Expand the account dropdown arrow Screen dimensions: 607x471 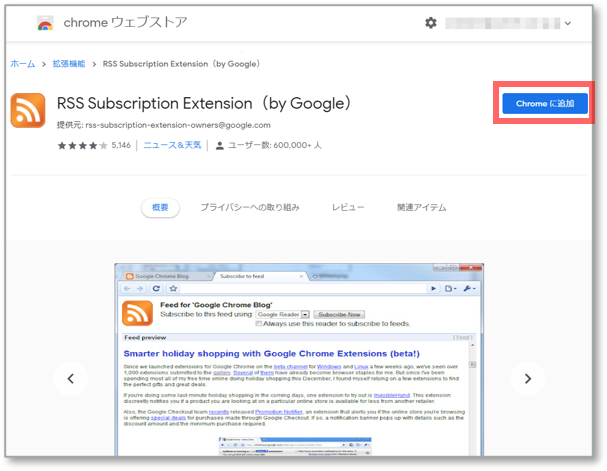(x=568, y=23)
